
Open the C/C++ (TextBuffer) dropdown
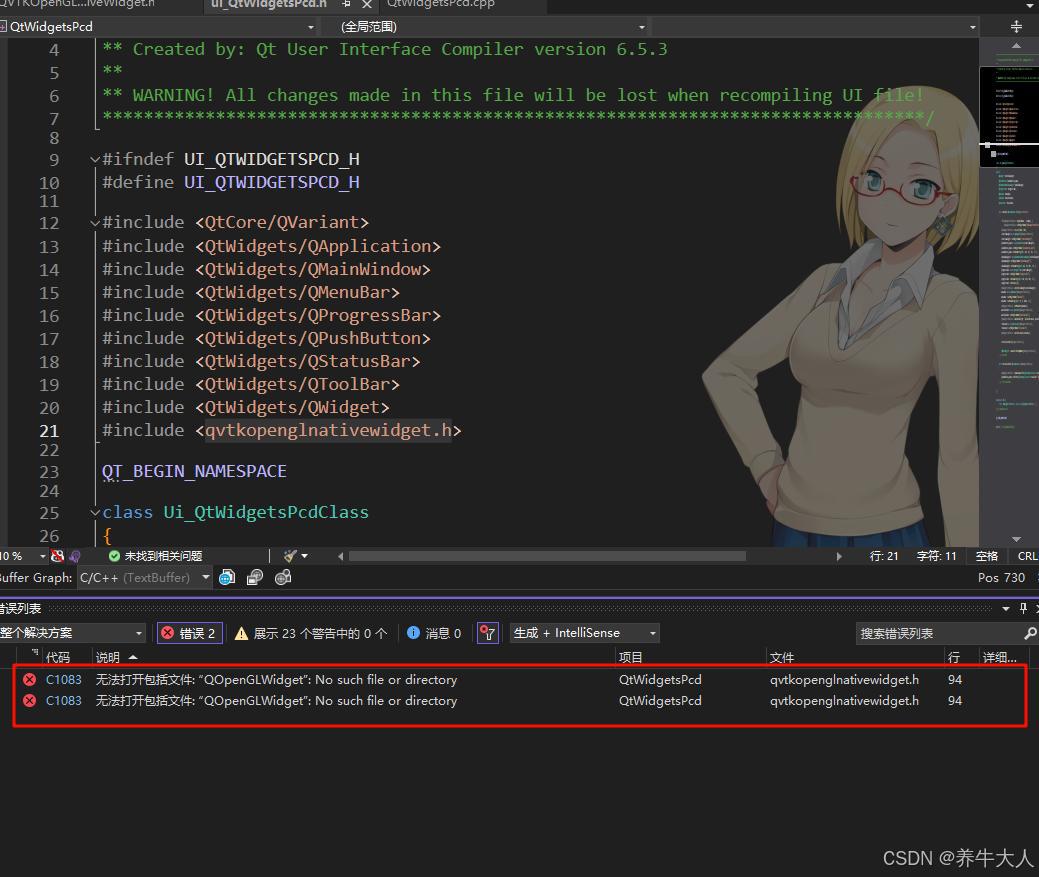(x=144, y=578)
